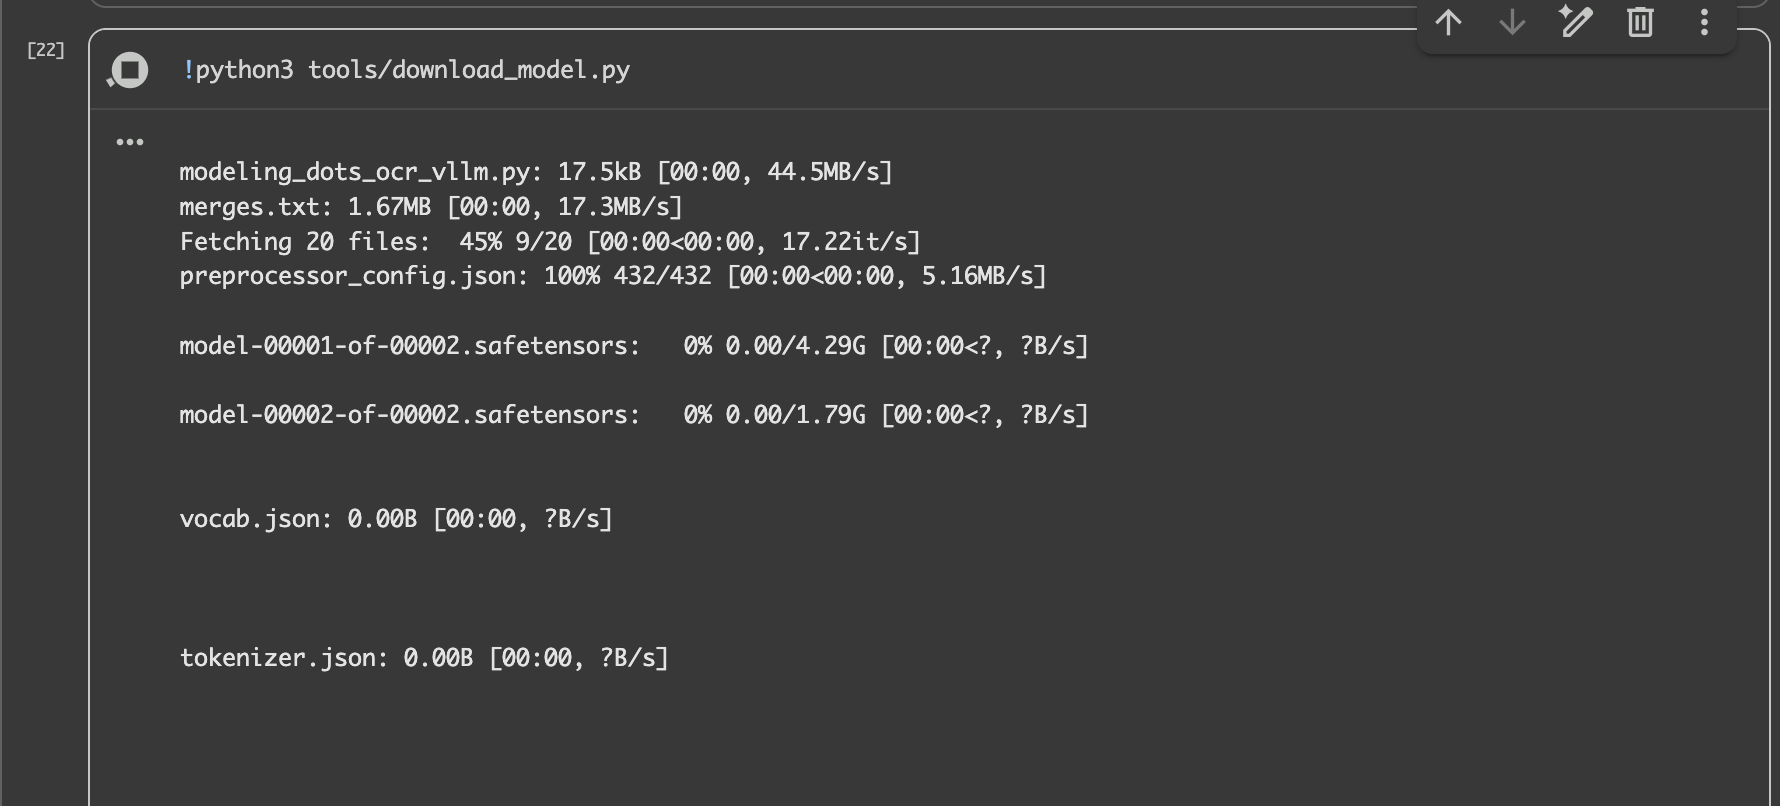Viewport: 1780px width, 806px height.
Task: Click the !python3 command in the cell
Action: pos(238,70)
